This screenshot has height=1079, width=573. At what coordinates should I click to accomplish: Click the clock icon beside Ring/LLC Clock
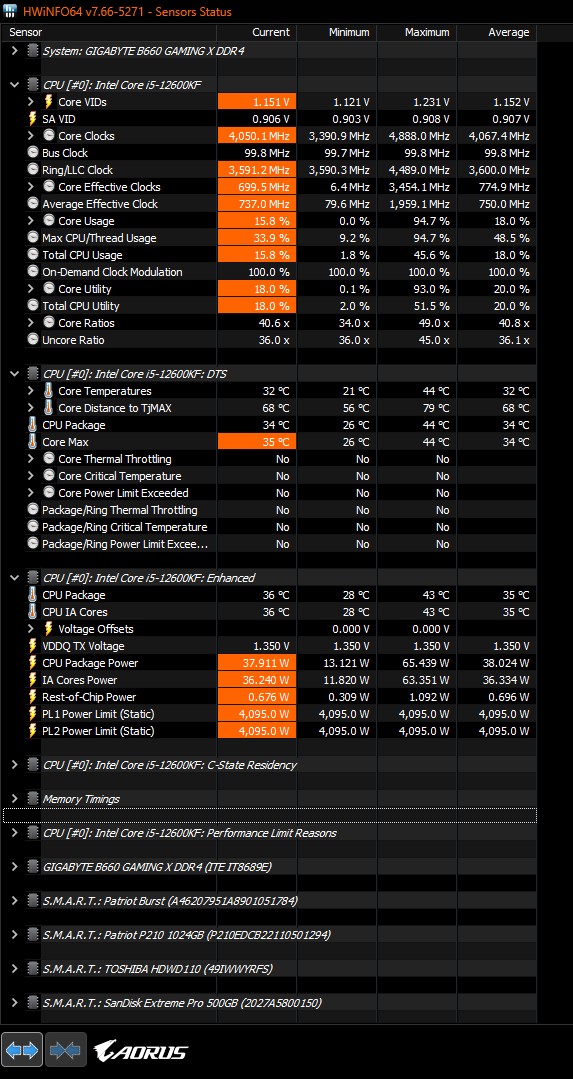(x=32, y=169)
